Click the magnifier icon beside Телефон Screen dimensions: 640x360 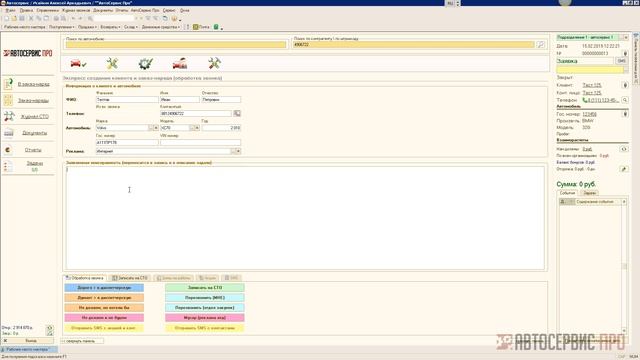click(x=625, y=100)
